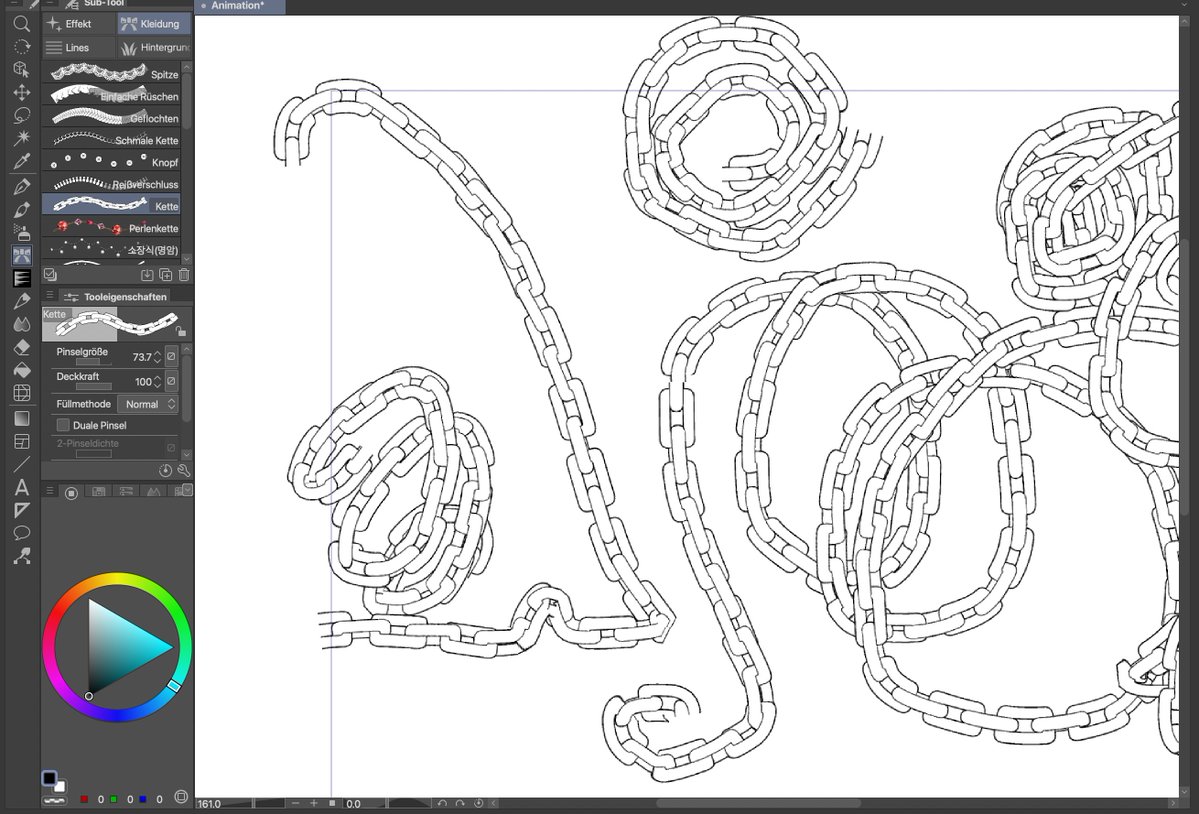Select the Object operation cube tool
The image size is (1199, 814).
click(x=21, y=70)
